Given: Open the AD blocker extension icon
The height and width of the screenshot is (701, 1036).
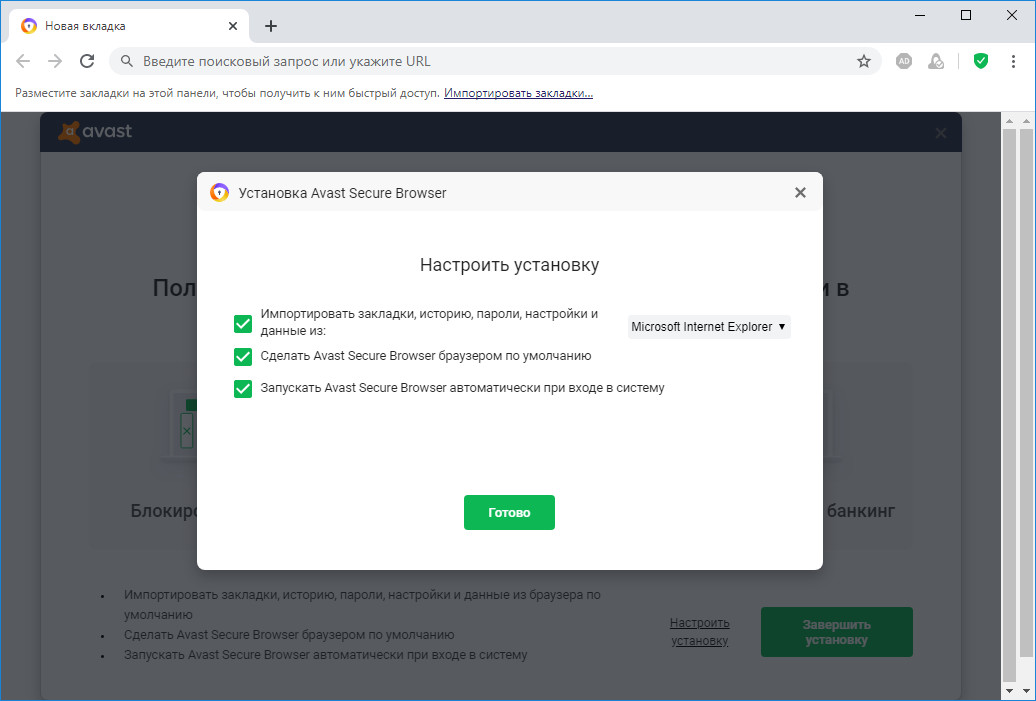Looking at the screenshot, I should coord(904,61).
